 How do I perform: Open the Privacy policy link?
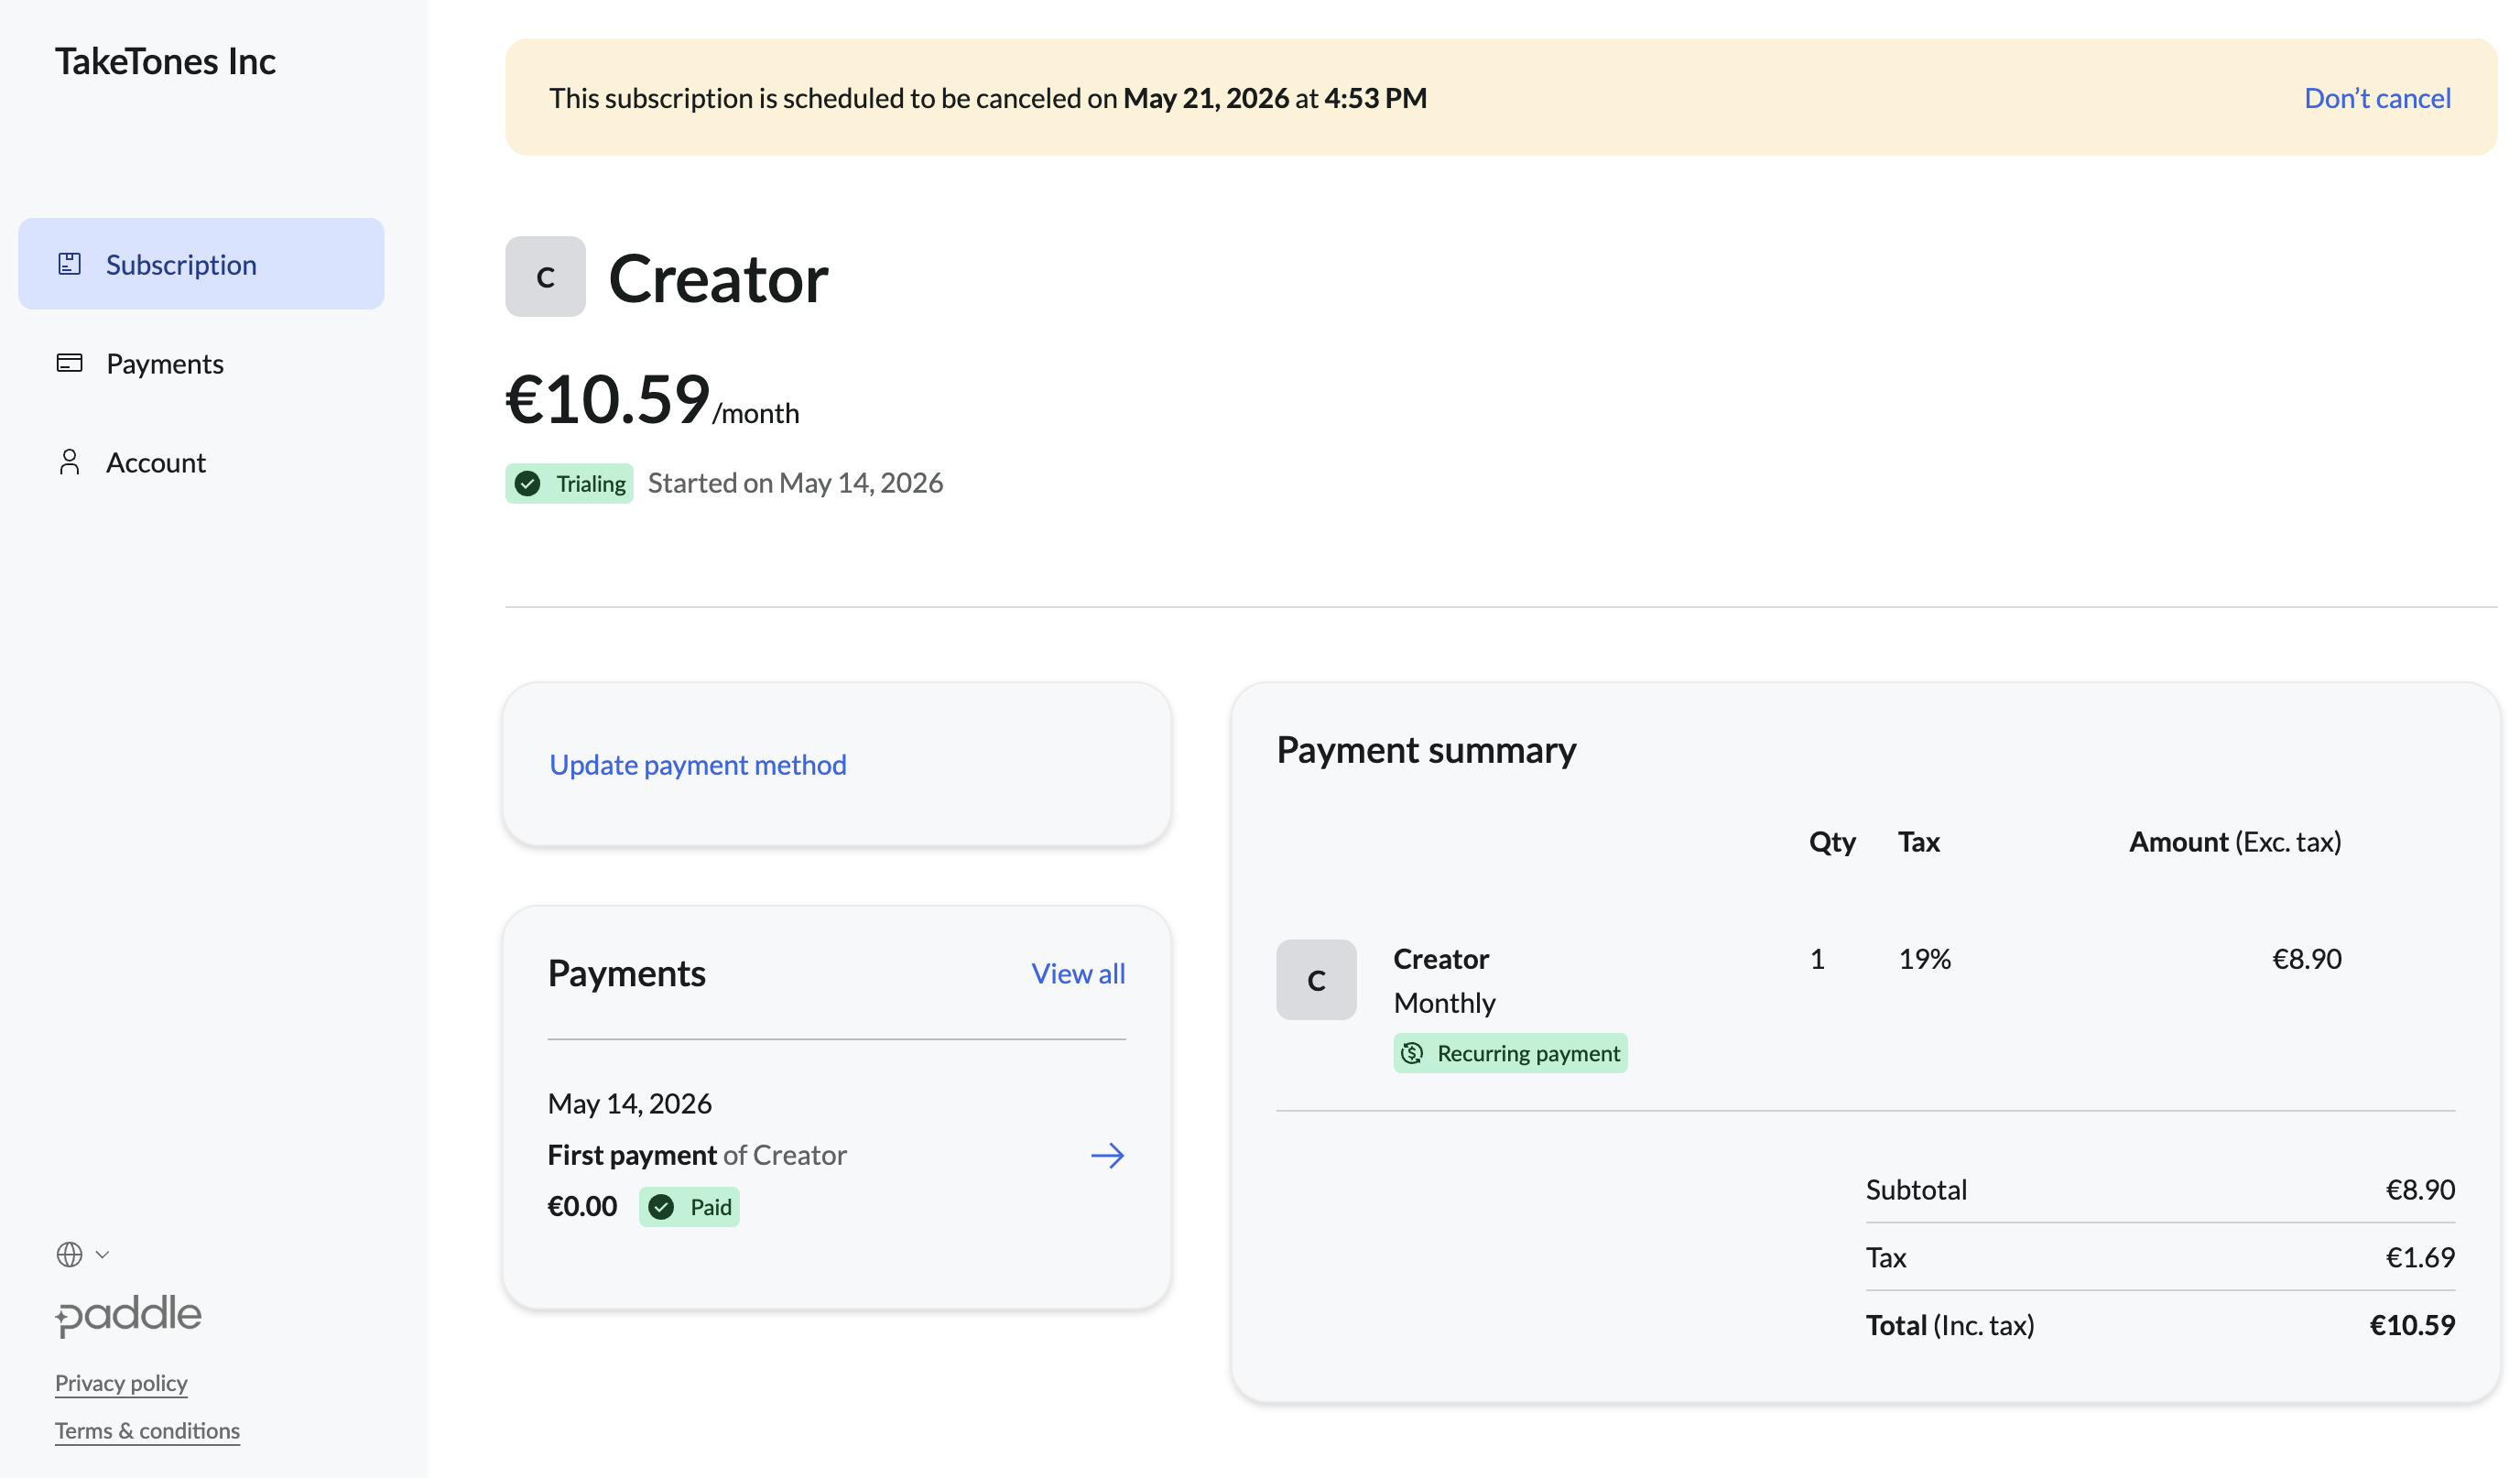click(121, 1383)
